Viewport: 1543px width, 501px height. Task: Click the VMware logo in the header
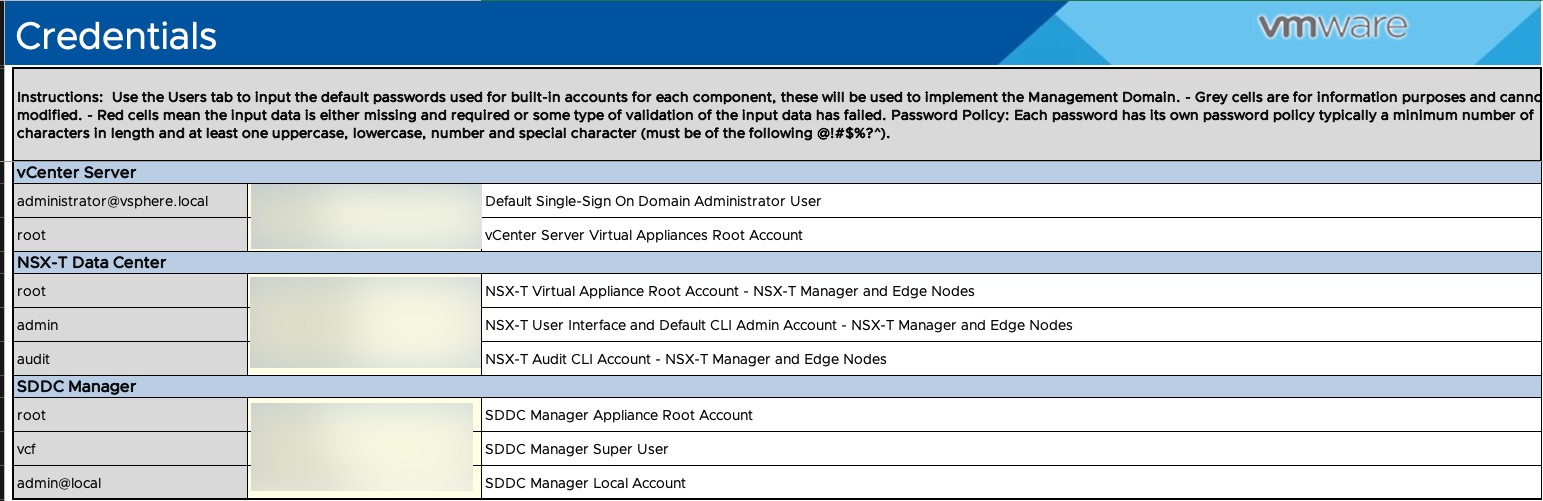1333,26
